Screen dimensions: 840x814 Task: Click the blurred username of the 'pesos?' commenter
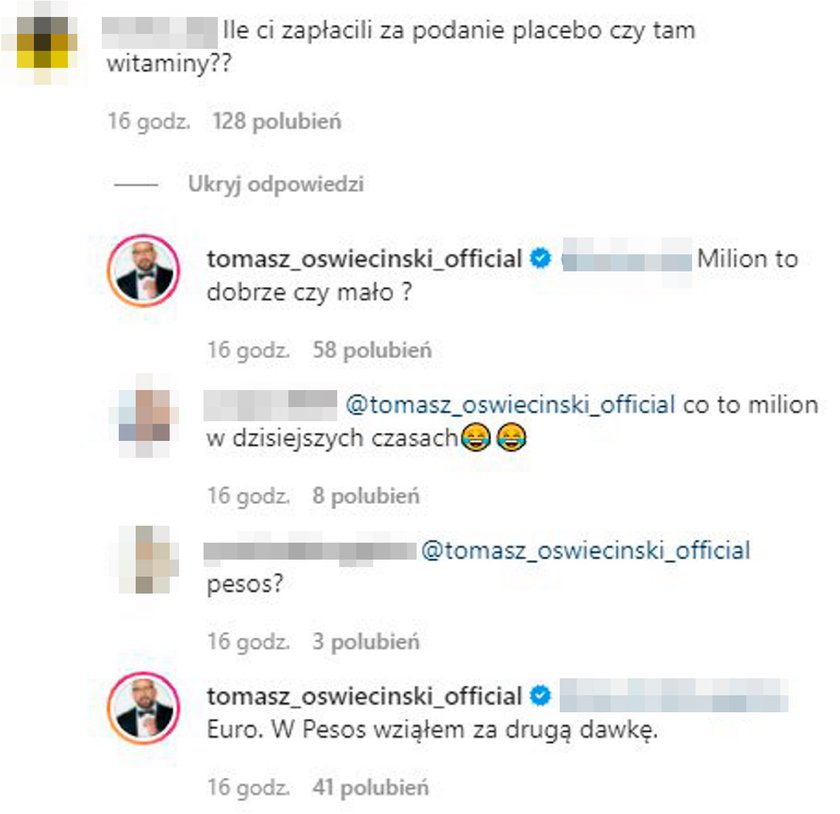[x=310, y=551]
